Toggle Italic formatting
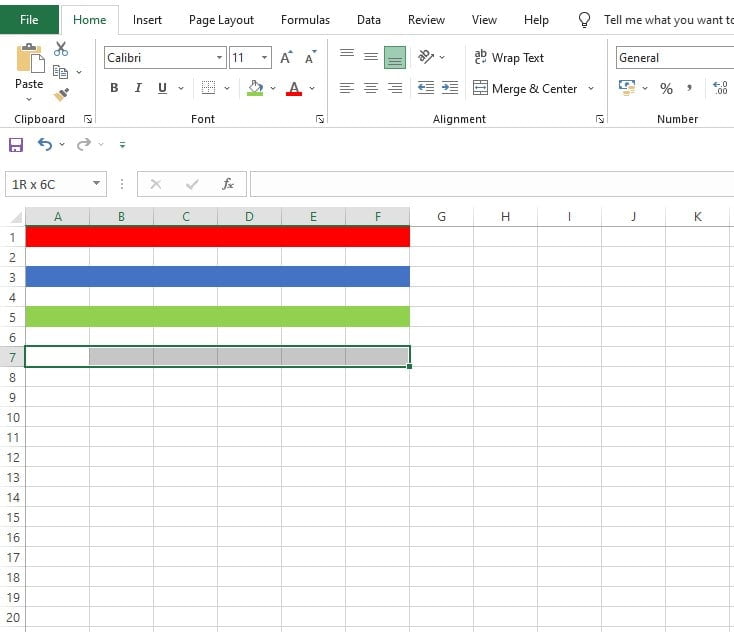Screen dimensions: 734x632 pos(138,88)
